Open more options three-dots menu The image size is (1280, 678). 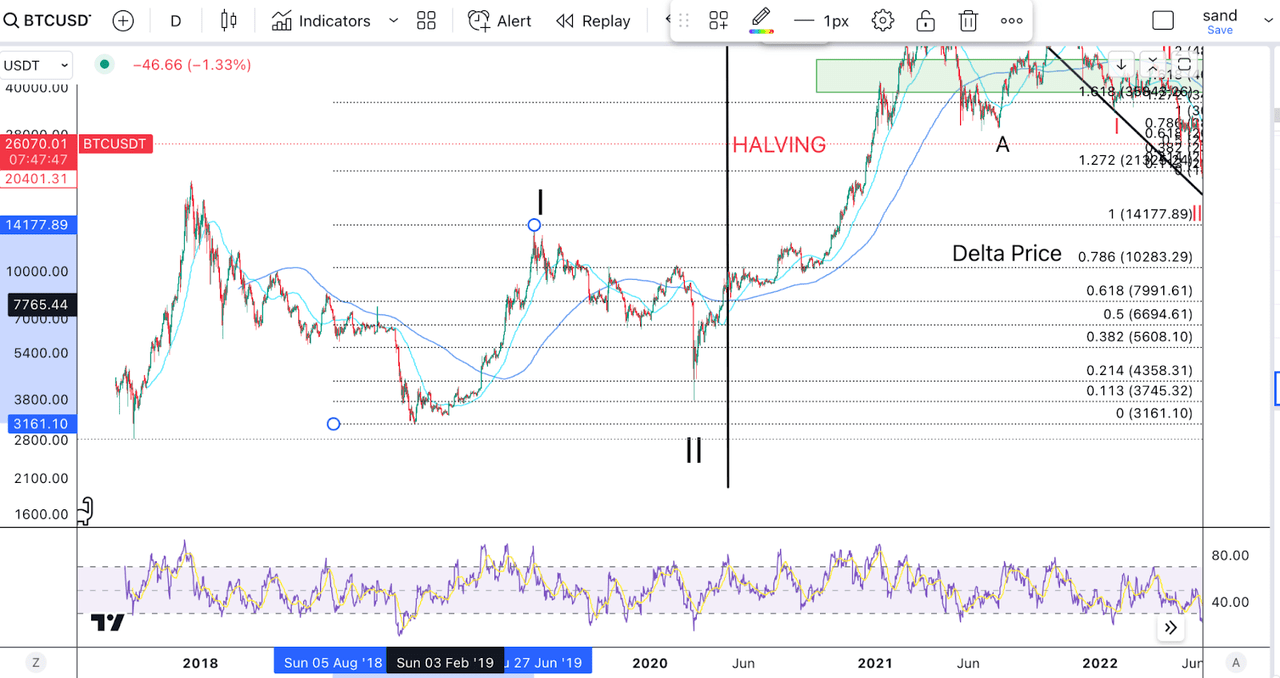1012,20
